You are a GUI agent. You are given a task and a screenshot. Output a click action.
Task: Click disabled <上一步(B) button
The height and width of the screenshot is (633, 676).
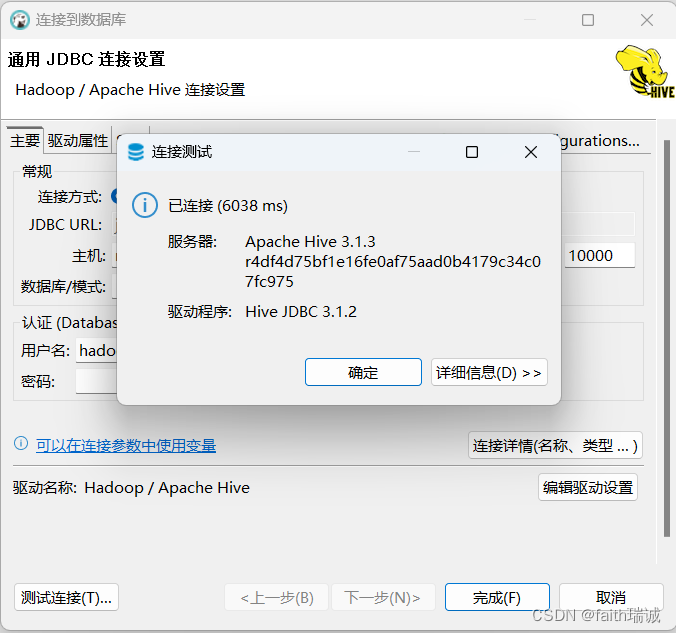[x=277, y=597]
